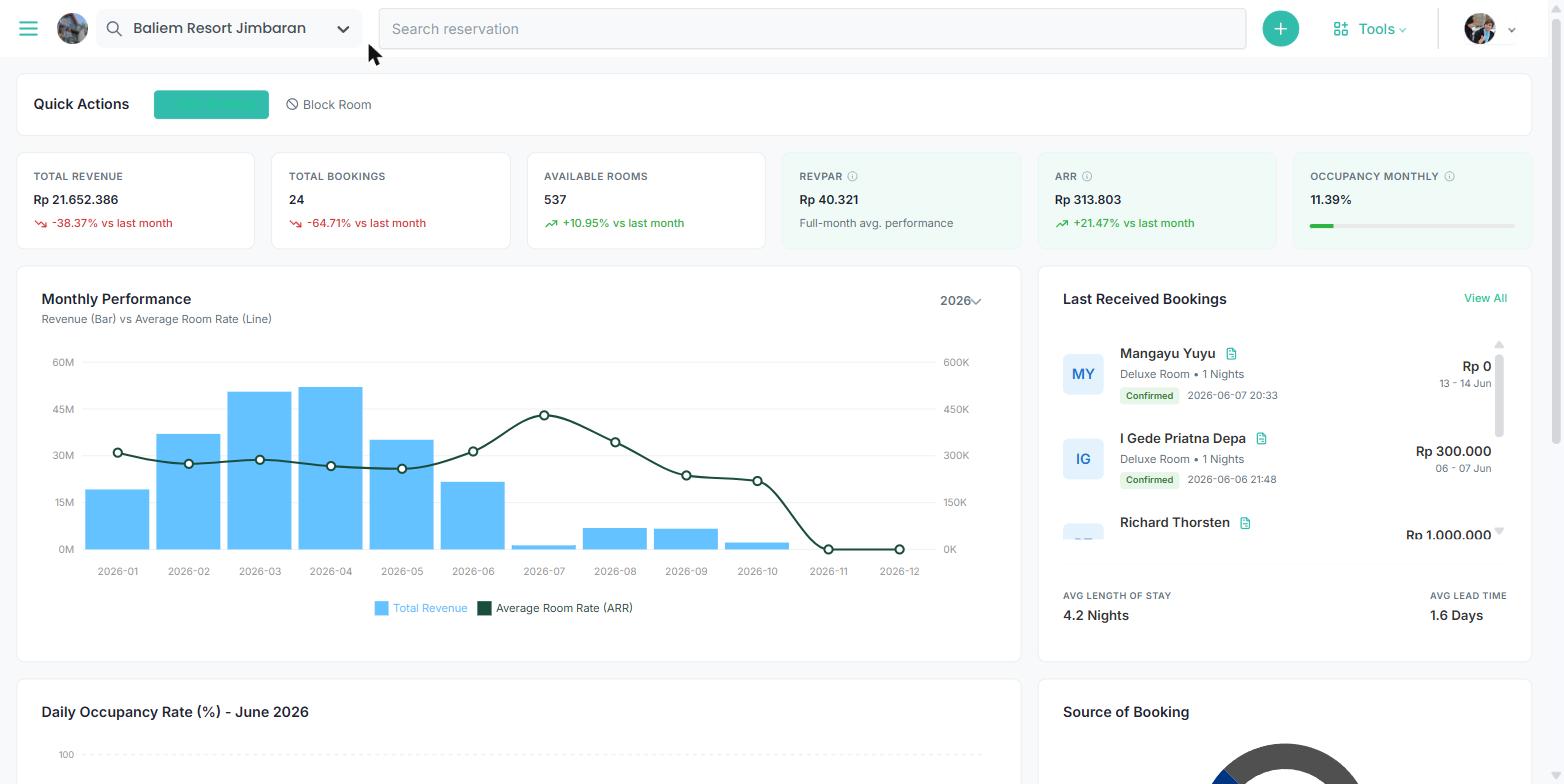This screenshot has width=1564, height=784.
Task: Click the 2026-07 ARR line point
Action: (544, 415)
